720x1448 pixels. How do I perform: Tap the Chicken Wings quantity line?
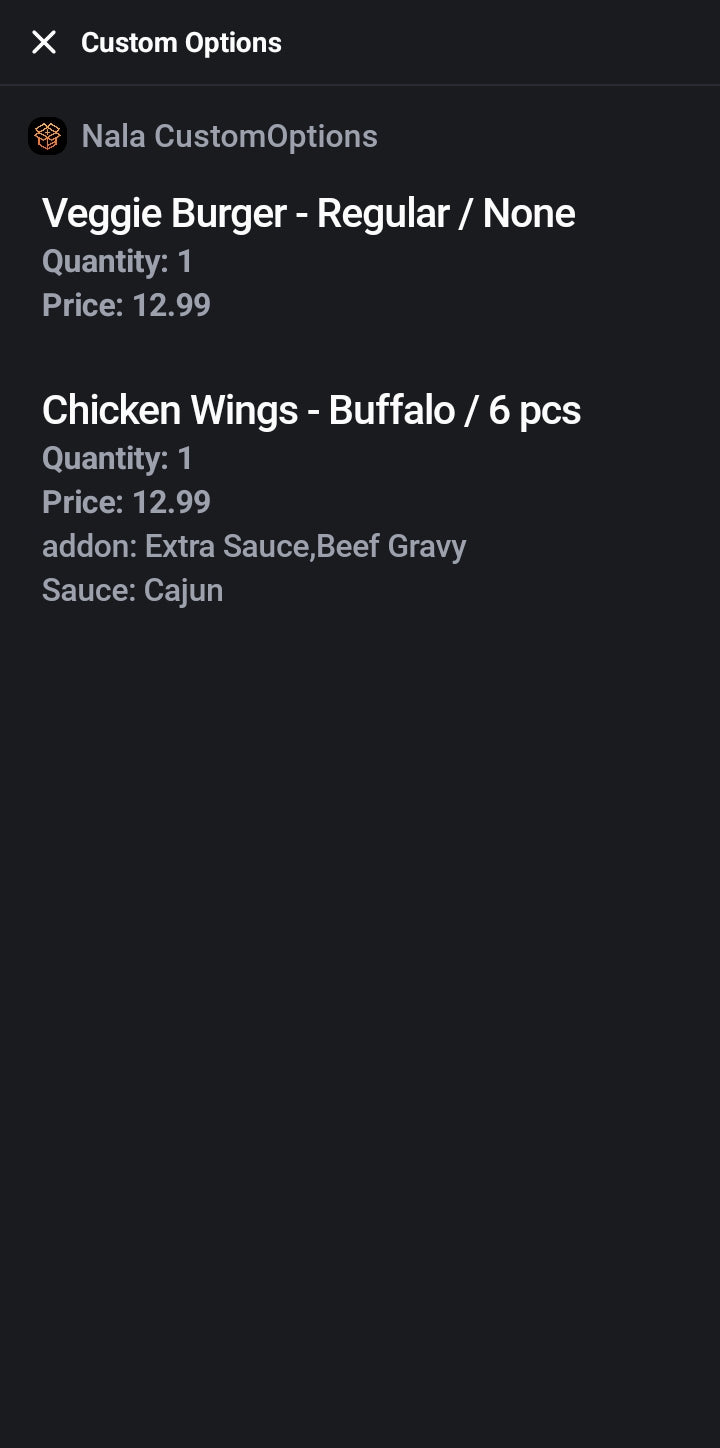coord(117,459)
